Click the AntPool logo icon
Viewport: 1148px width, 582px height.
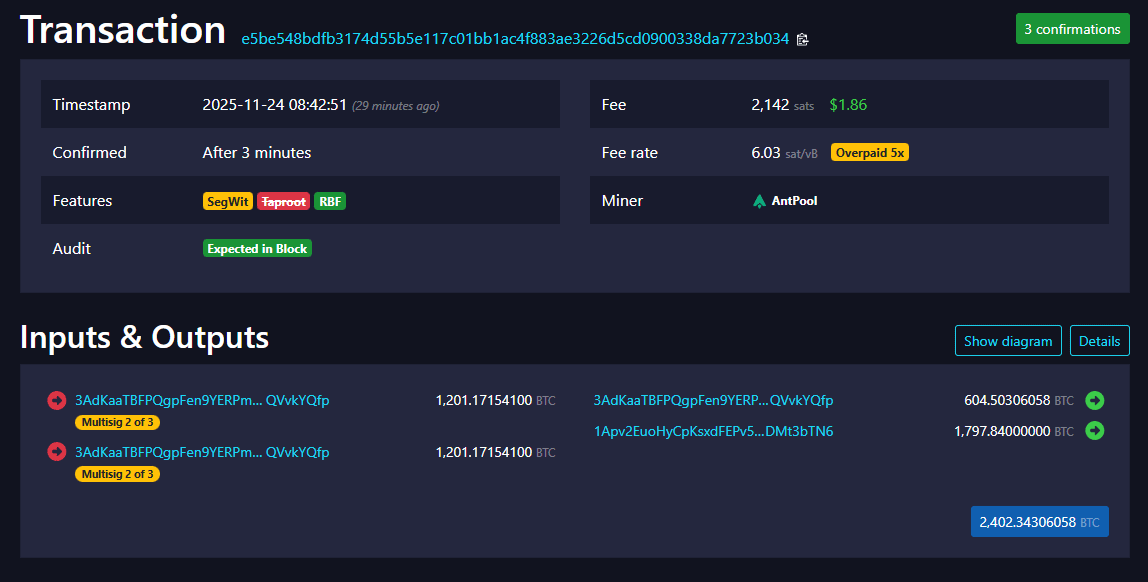click(x=759, y=201)
